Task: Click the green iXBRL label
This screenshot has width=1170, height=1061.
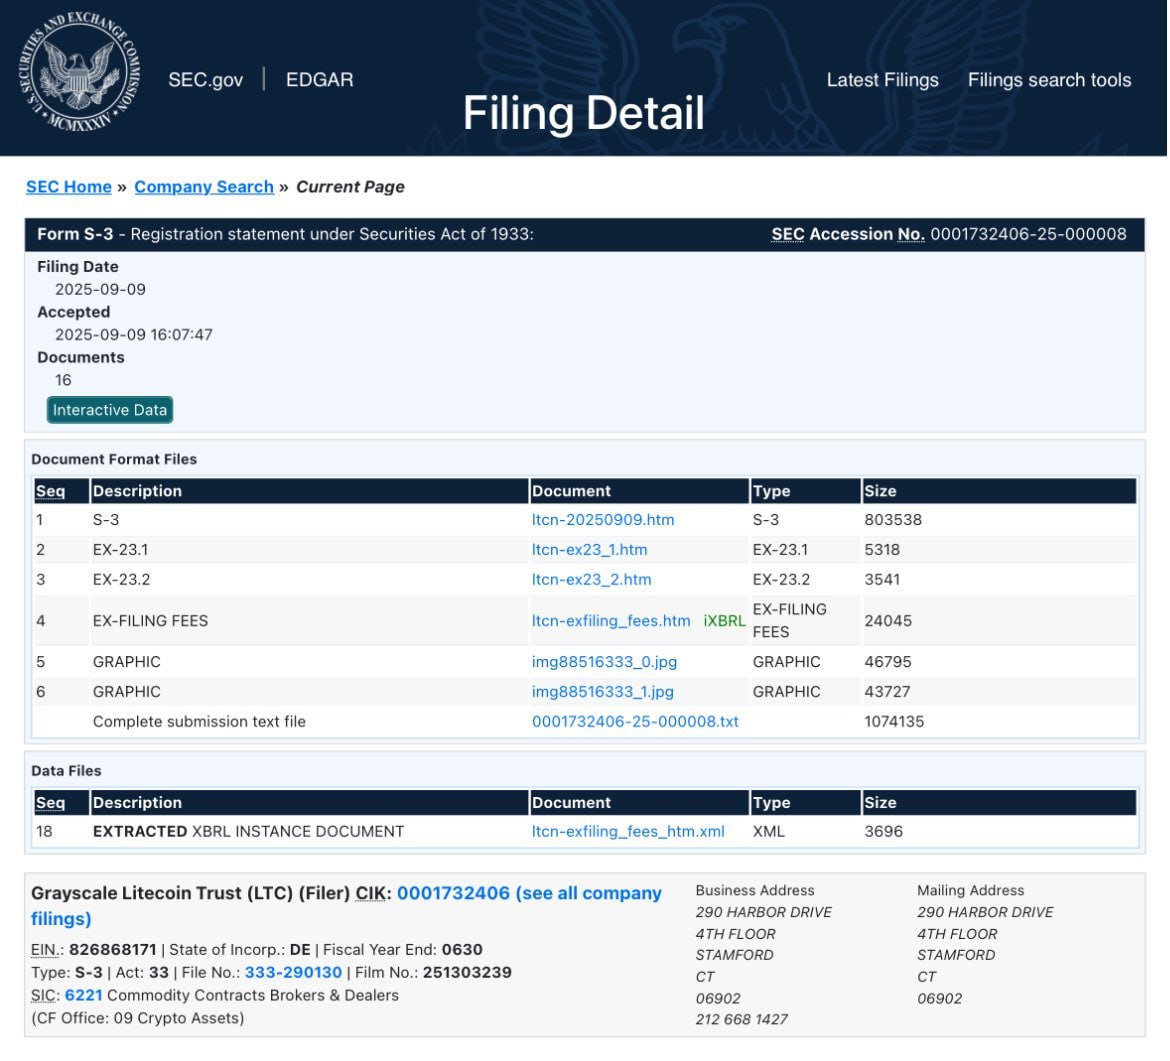Action: click(x=725, y=621)
